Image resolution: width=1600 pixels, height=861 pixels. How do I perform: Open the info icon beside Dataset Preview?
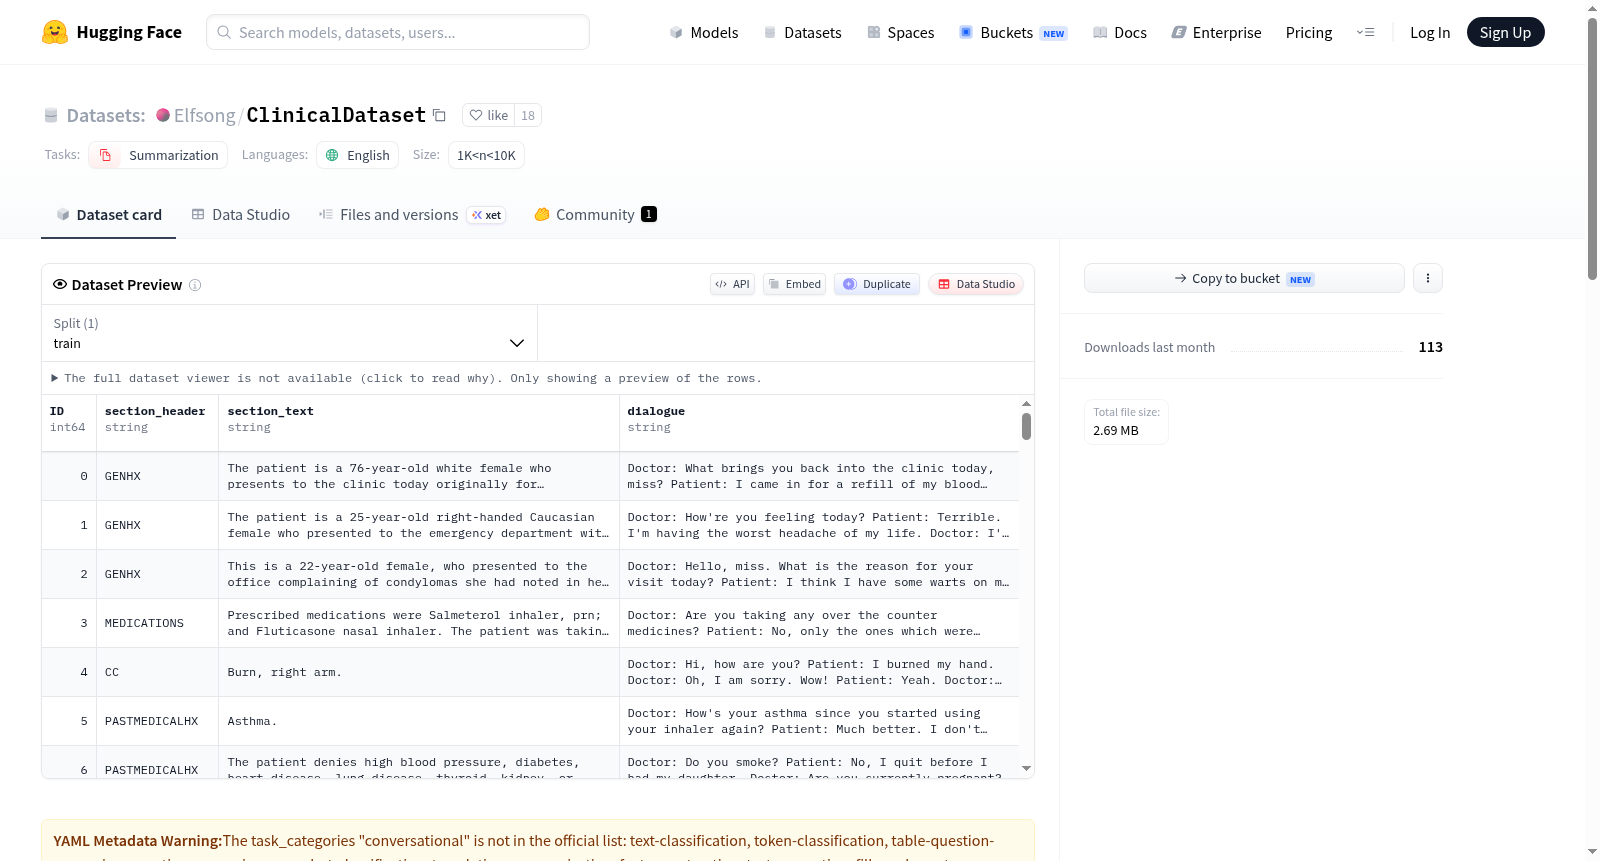click(195, 285)
